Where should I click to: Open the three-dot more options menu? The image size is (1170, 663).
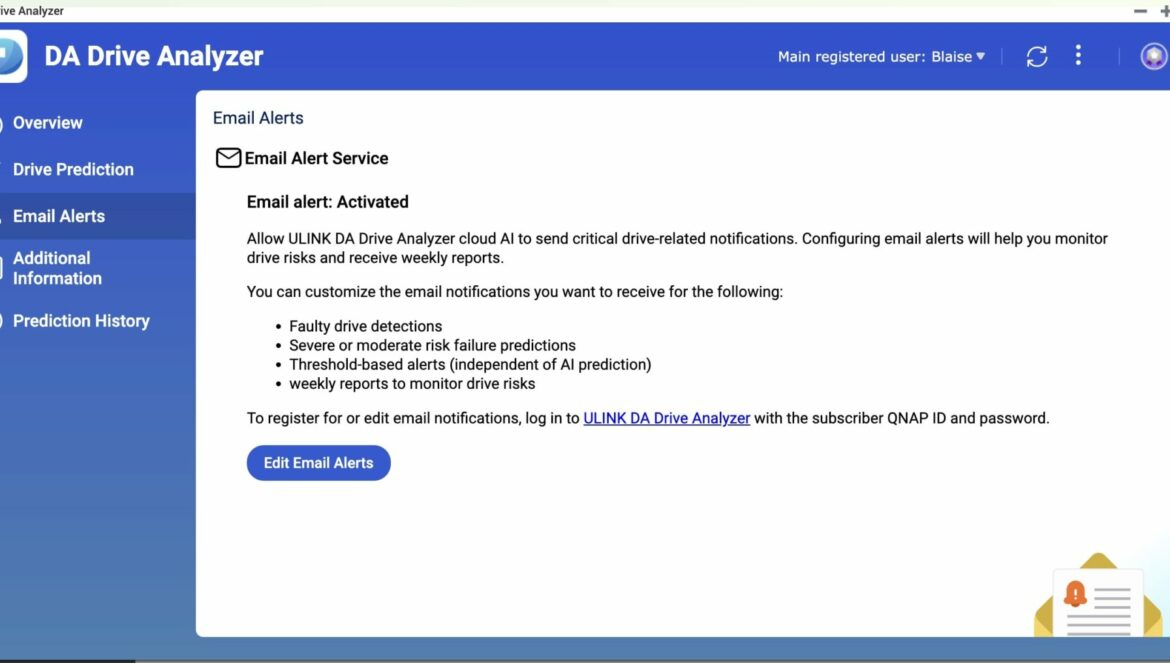(1078, 55)
